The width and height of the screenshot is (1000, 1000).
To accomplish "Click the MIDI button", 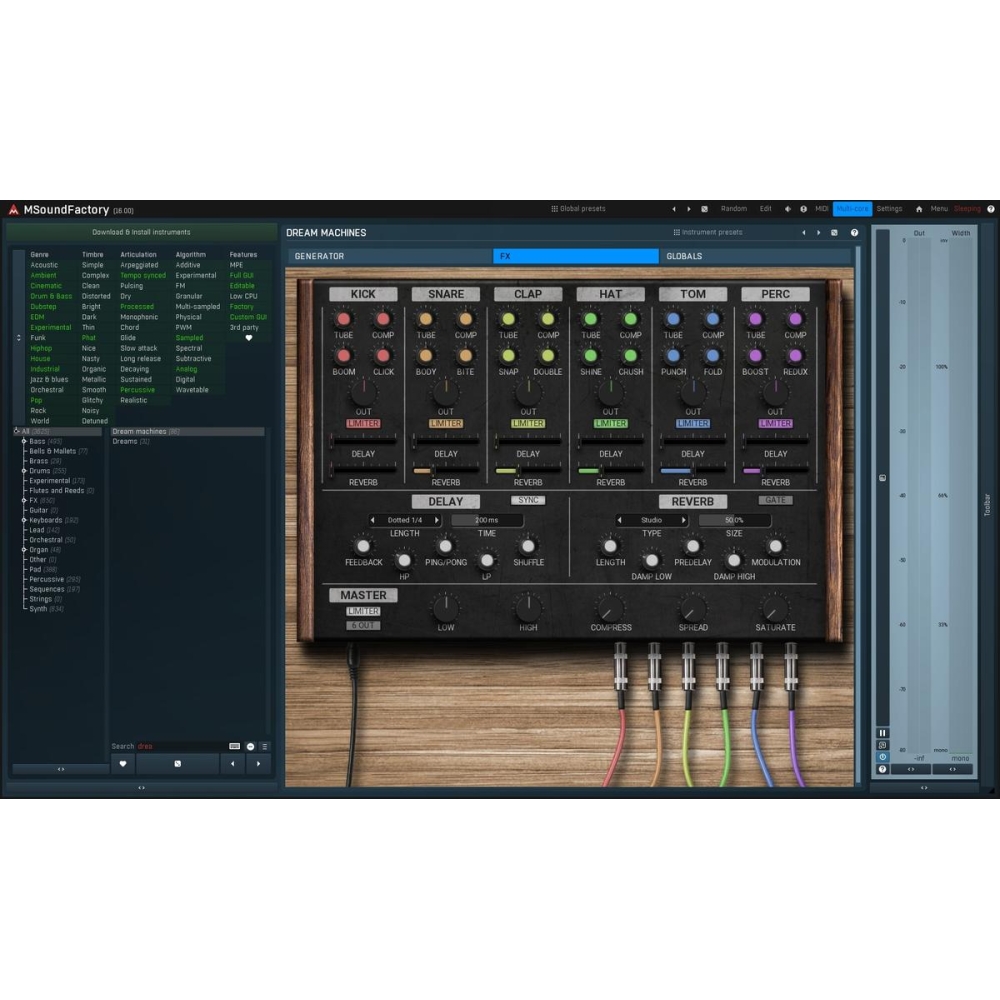I will pyautogui.click(x=821, y=209).
